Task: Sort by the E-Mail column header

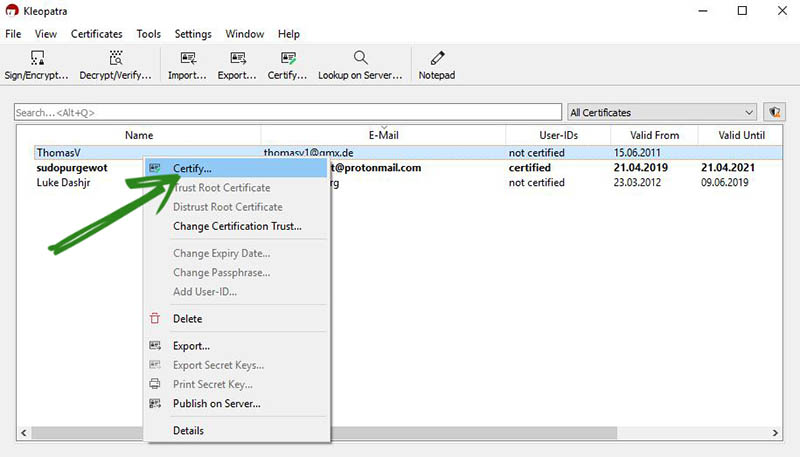Action: (x=383, y=135)
